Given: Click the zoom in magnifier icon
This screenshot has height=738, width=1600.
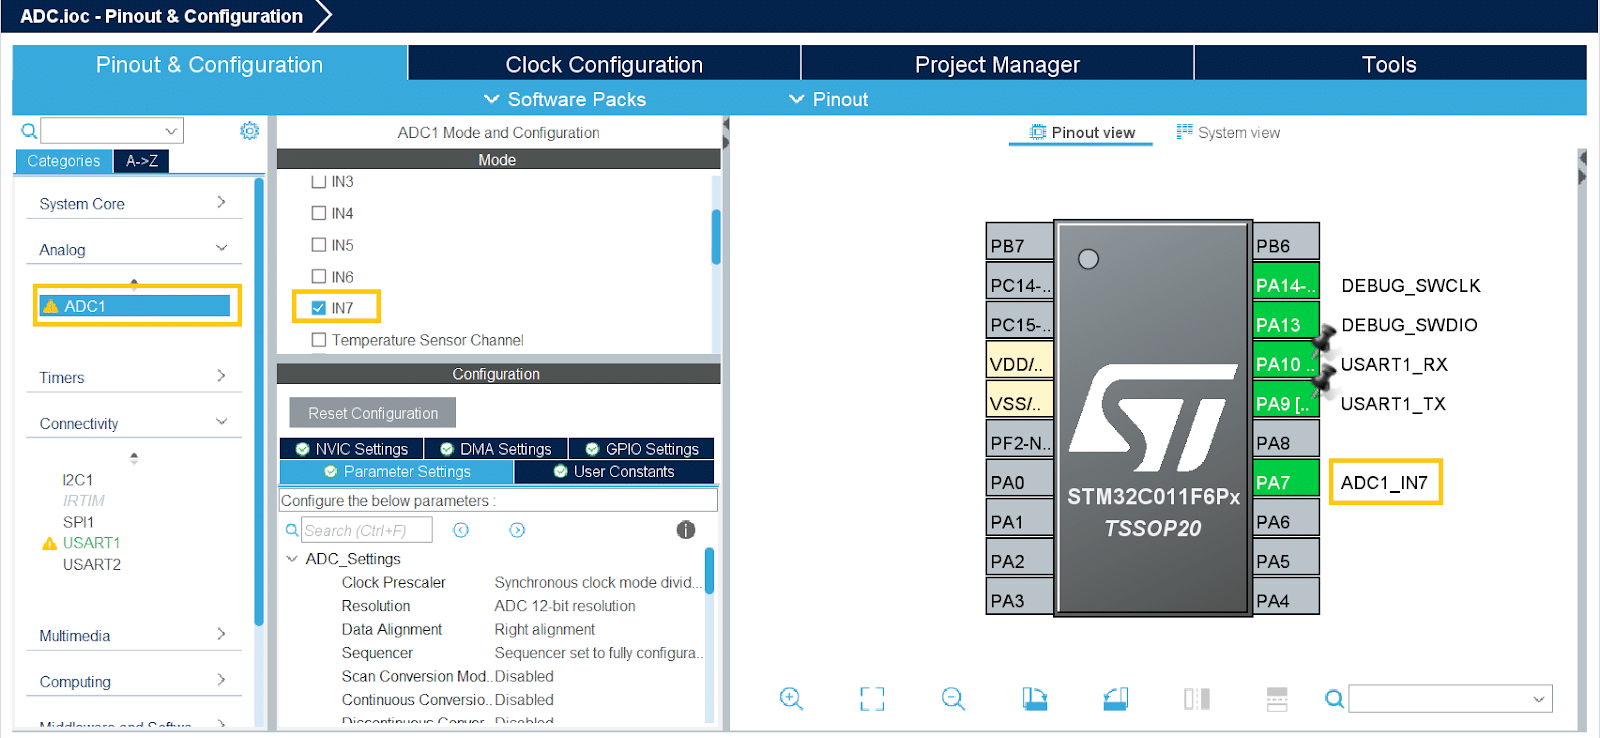Looking at the screenshot, I should (x=791, y=699).
